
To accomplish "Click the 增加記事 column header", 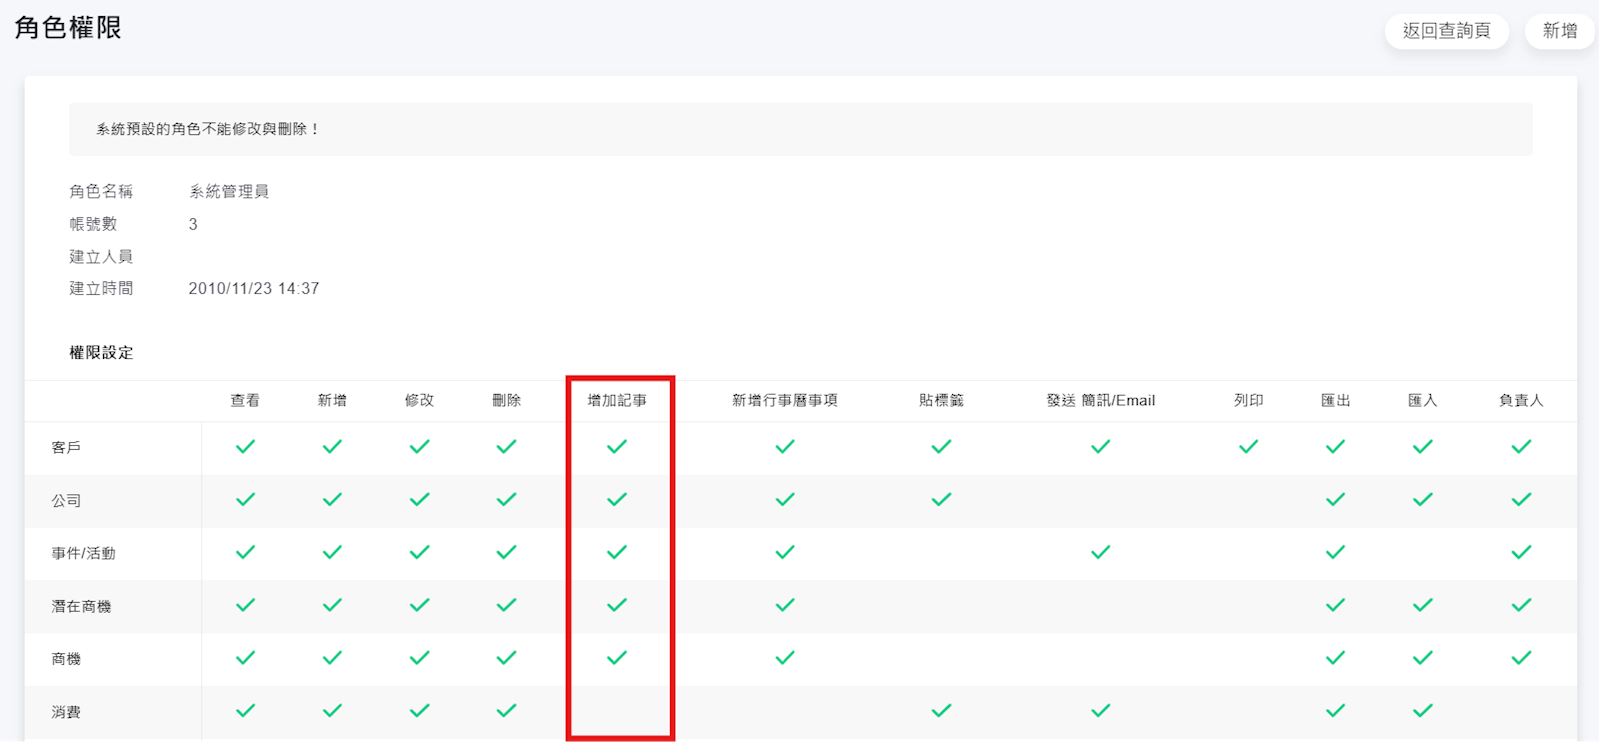I will coord(617,401).
